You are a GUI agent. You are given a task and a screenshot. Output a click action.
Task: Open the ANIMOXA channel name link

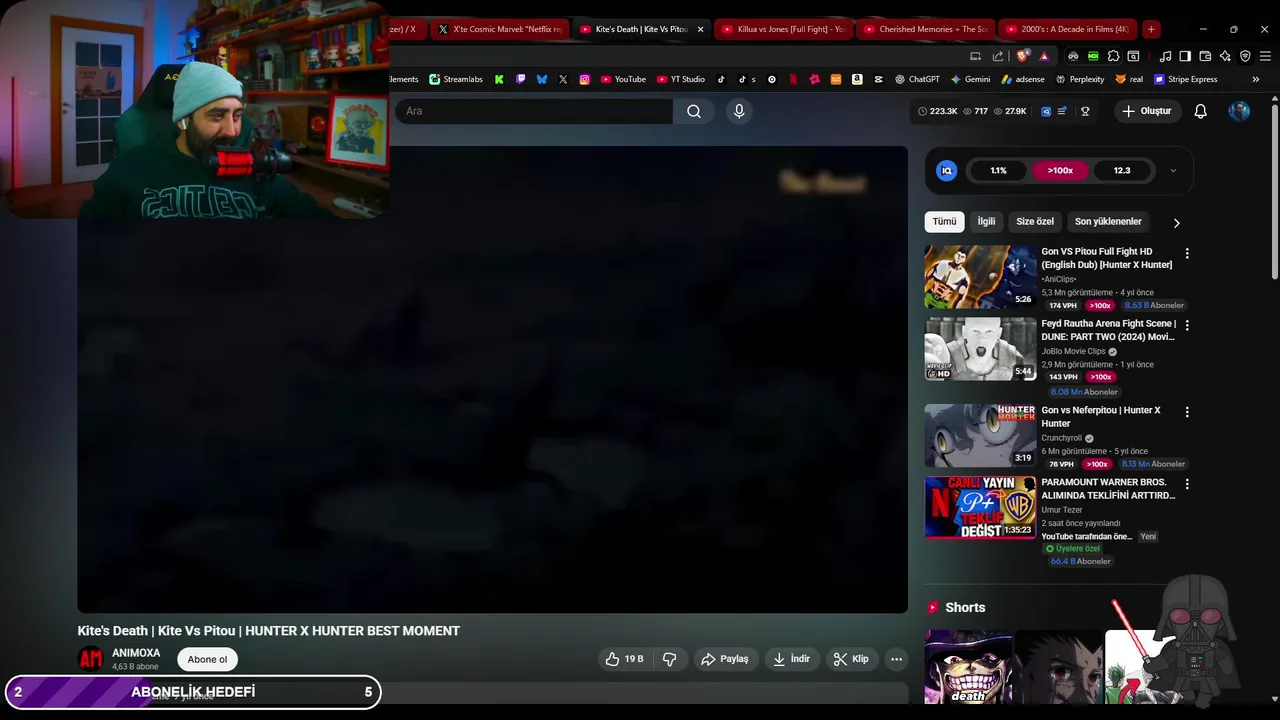(136, 653)
